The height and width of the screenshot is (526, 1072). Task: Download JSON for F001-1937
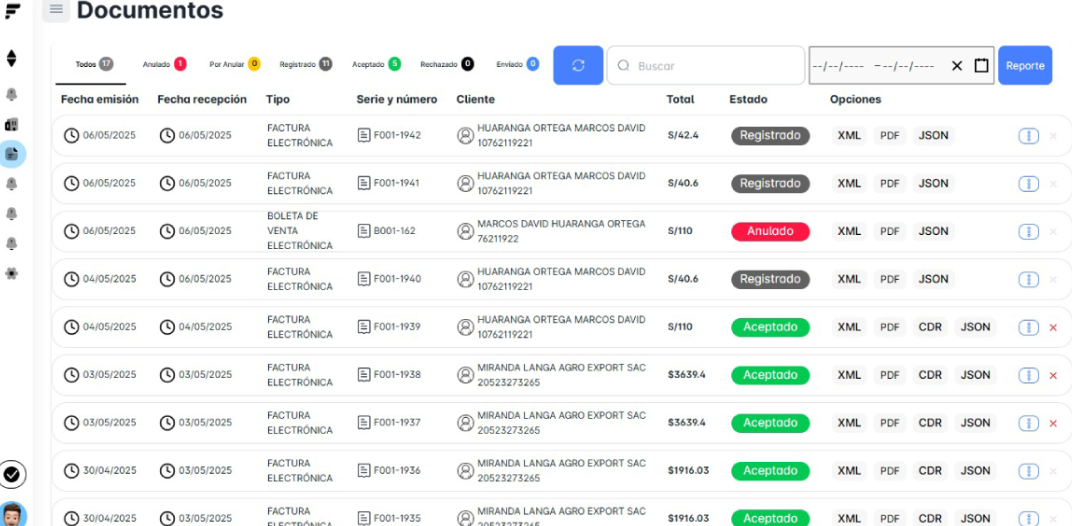(976, 423)
